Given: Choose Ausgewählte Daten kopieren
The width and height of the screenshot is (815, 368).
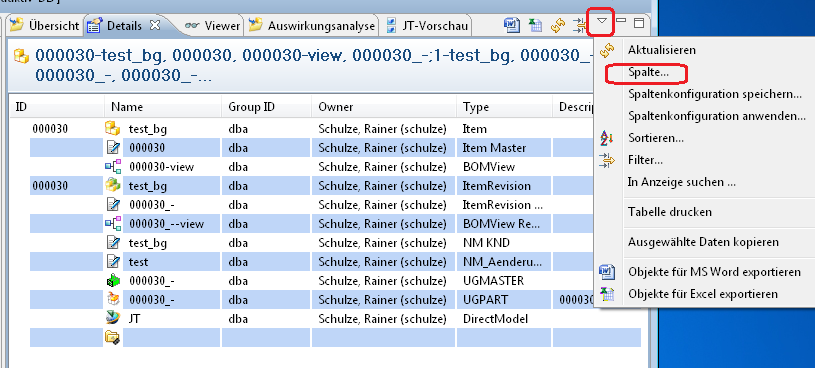Looking at the screenshot, I should [704, 242].
